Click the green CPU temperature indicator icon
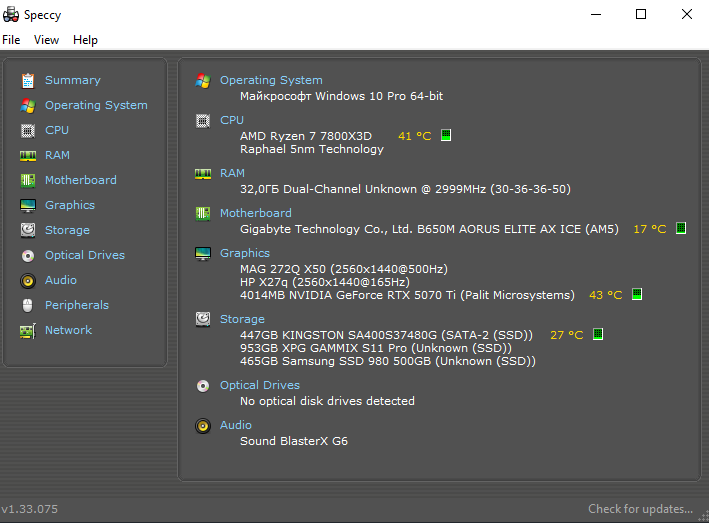This screenshot has width=709, height=523. 446,135
